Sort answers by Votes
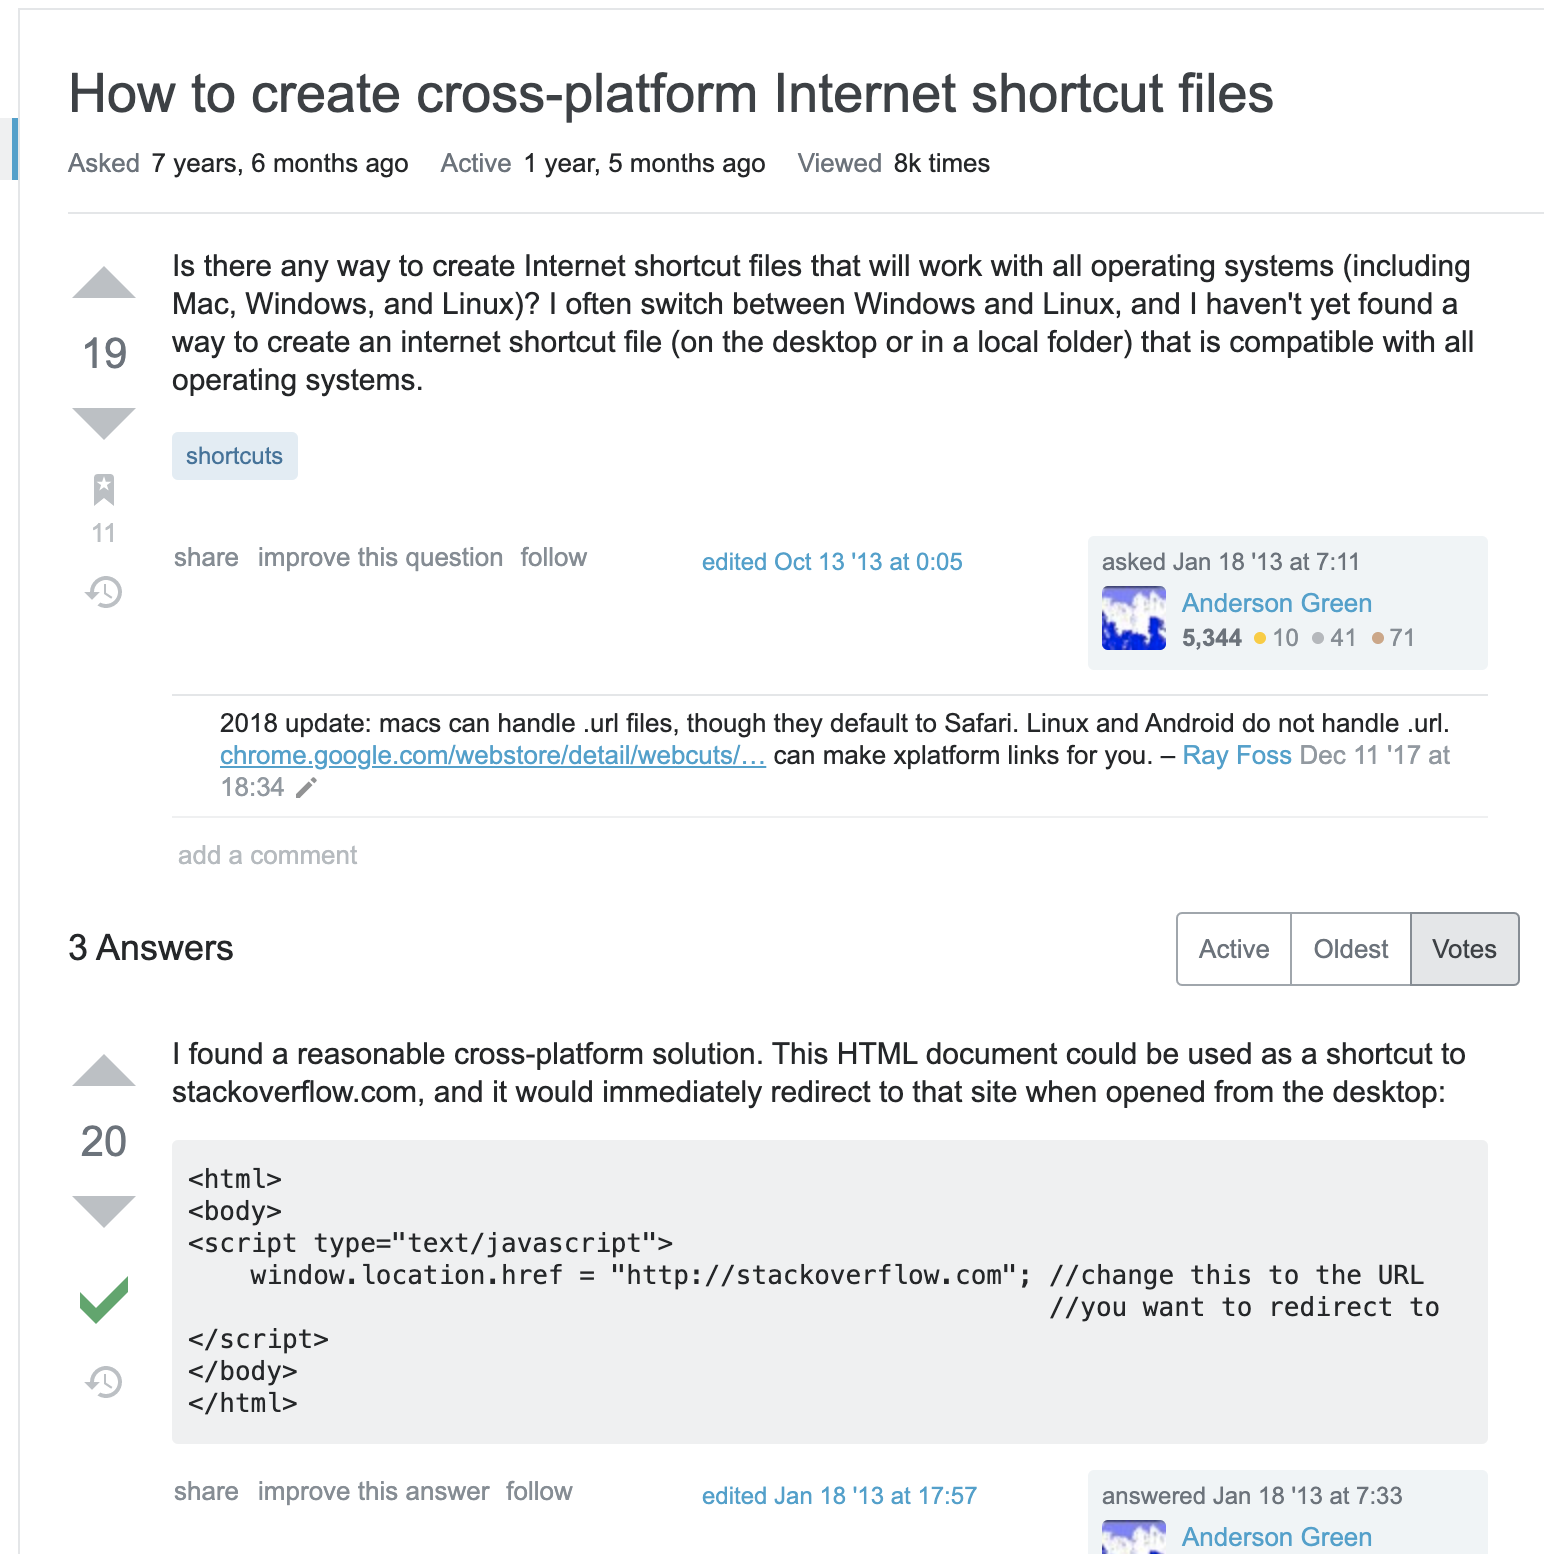Viewport: 1544px width, 1554px height. coord(1465,949)
